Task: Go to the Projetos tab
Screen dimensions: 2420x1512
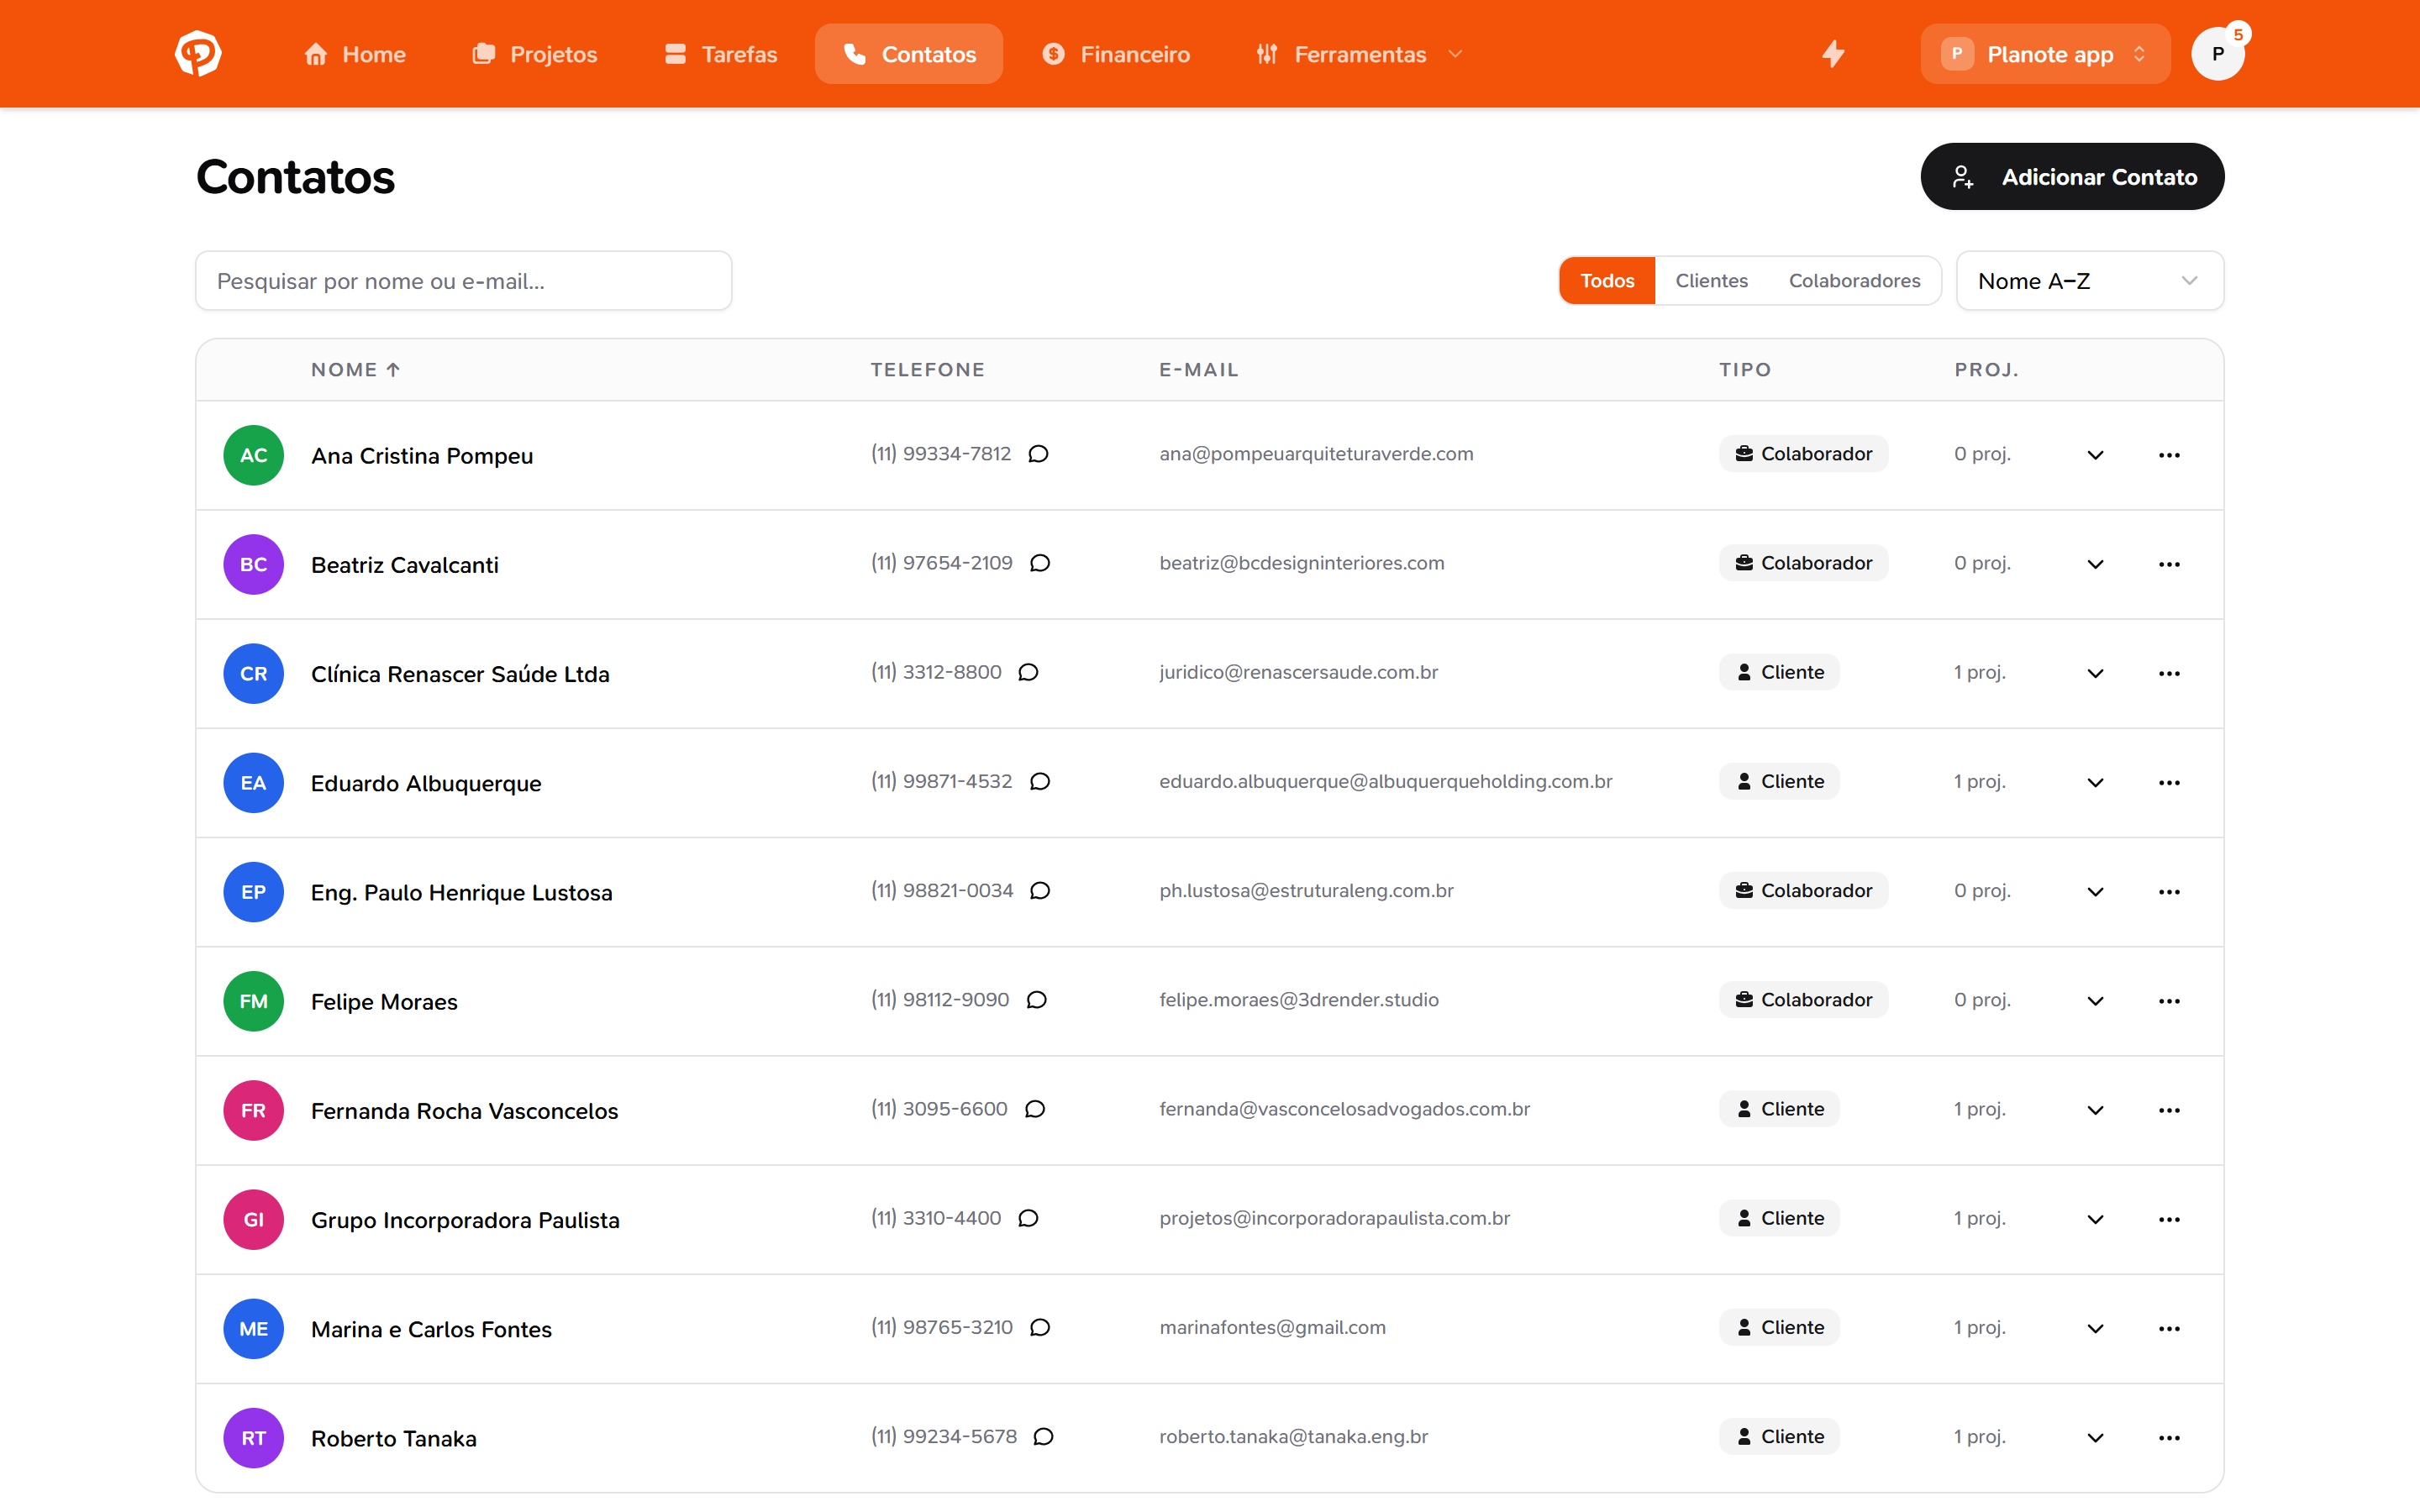Action: 534,54
